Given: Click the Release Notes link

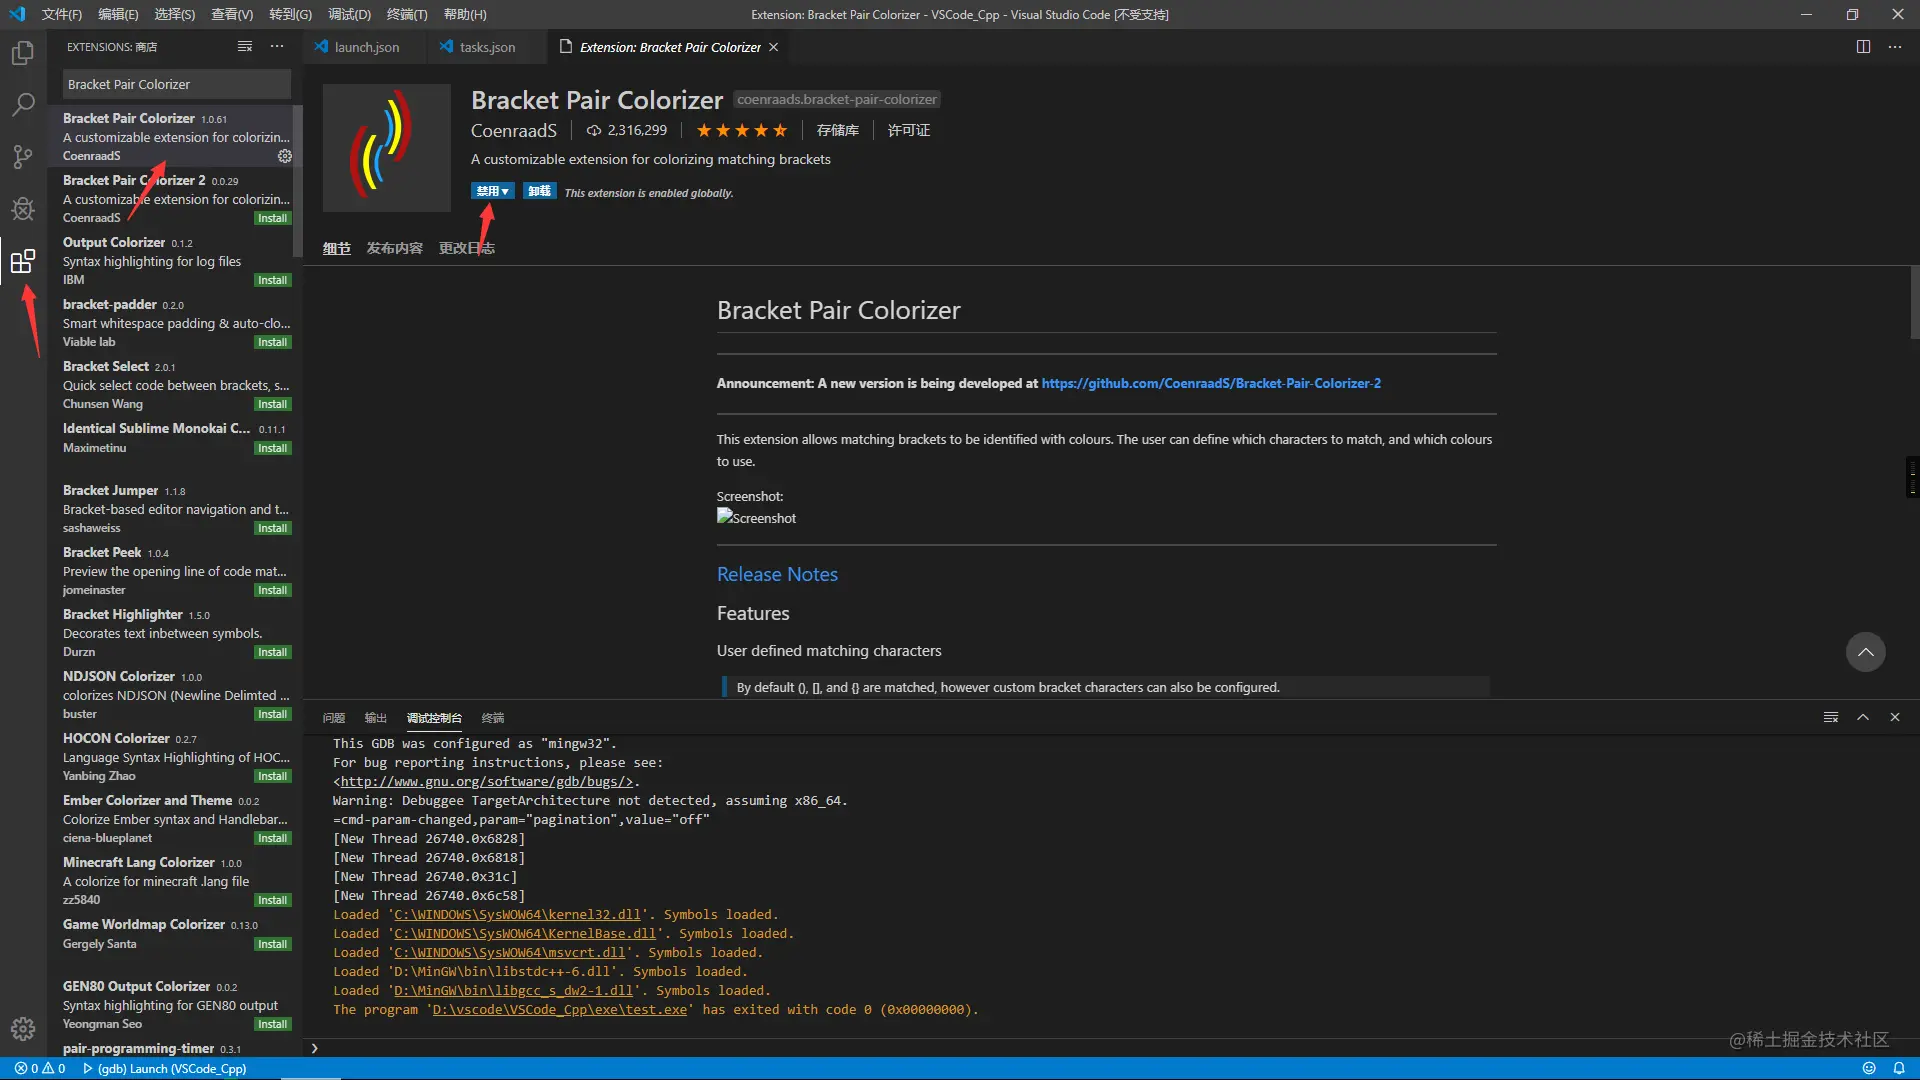Looking at the screenshot, I should (777, 575).
